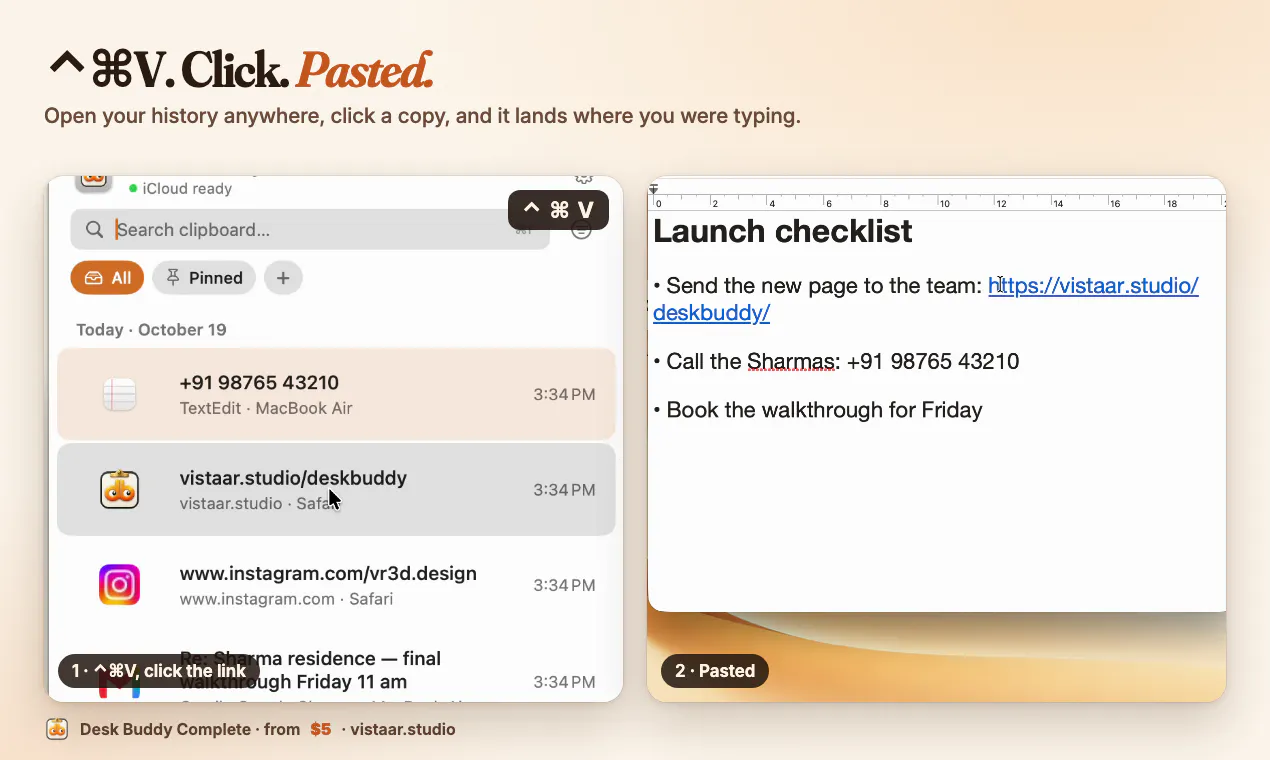The image size is (1270, 760).
Task: Click the ruler above the Launch checklist document
Action: coord(937,202)
